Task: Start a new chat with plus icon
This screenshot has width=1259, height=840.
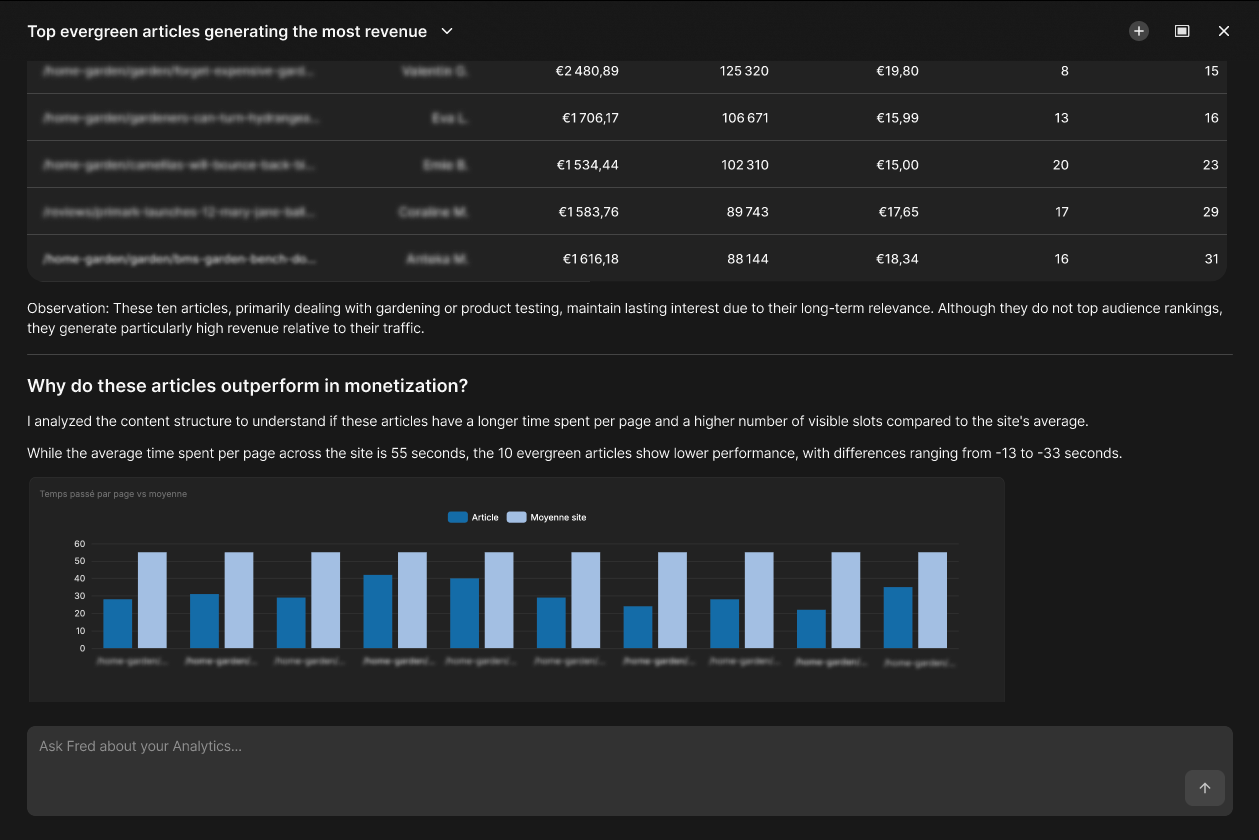Action: pos(1139,31)
